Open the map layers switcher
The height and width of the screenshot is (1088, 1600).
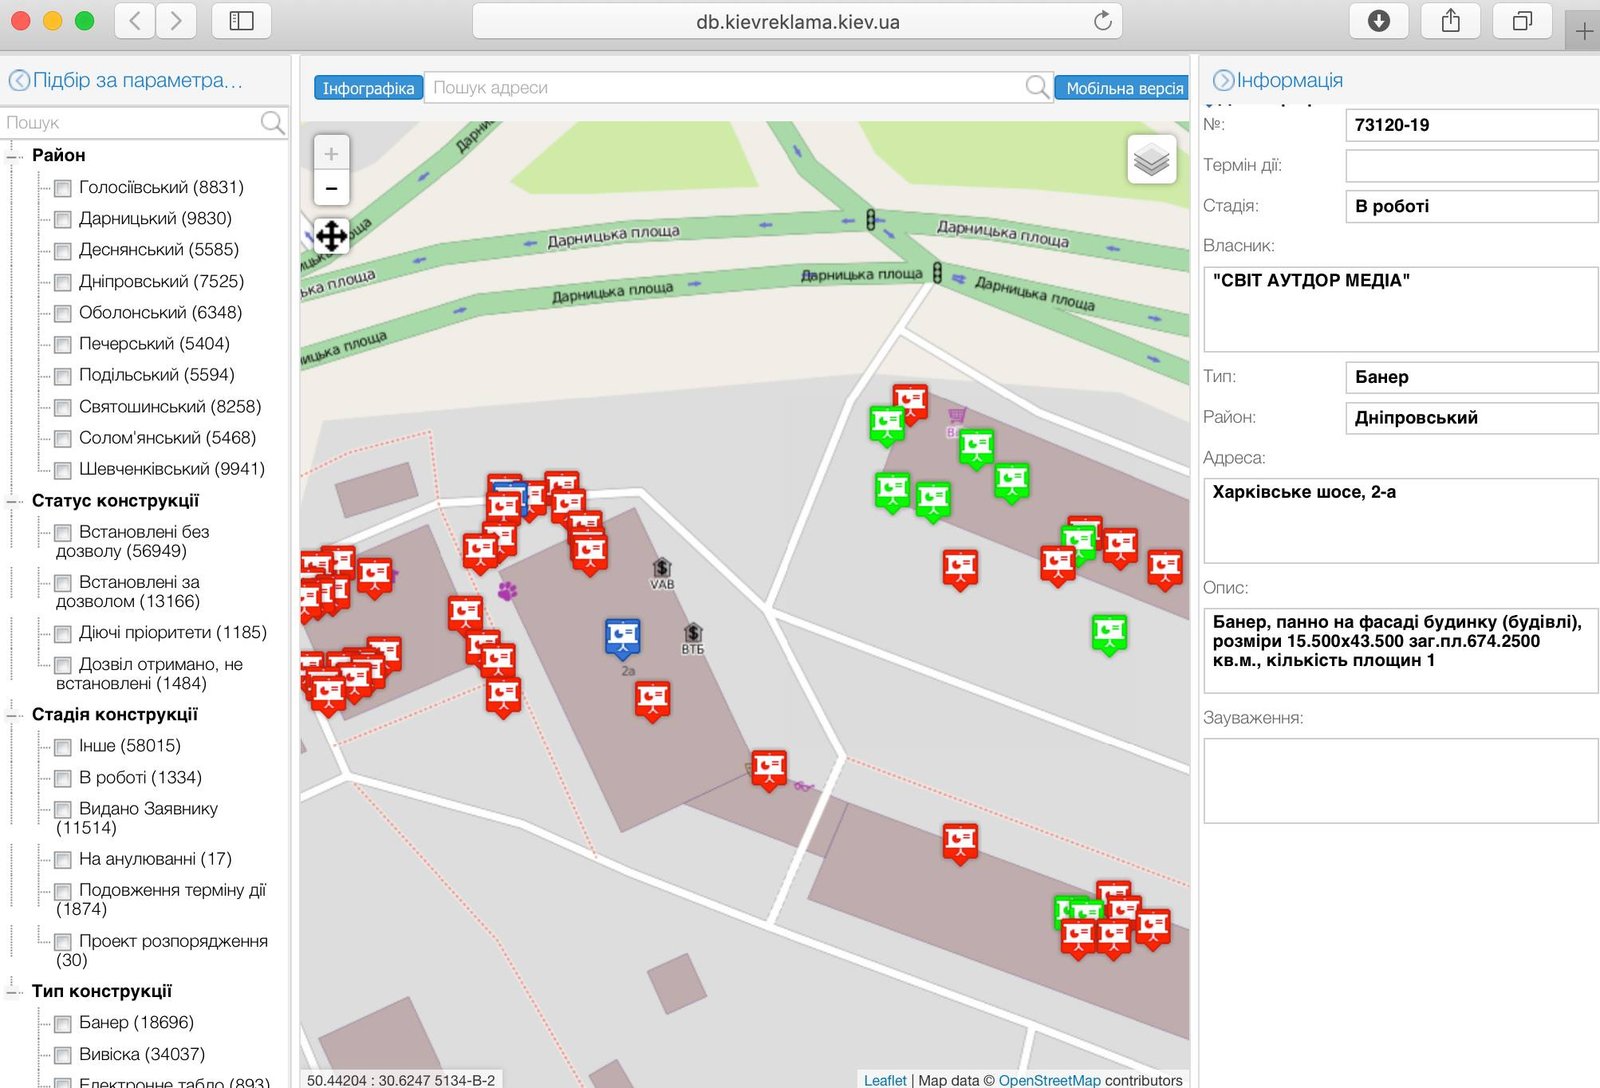tap(1151, 159)
